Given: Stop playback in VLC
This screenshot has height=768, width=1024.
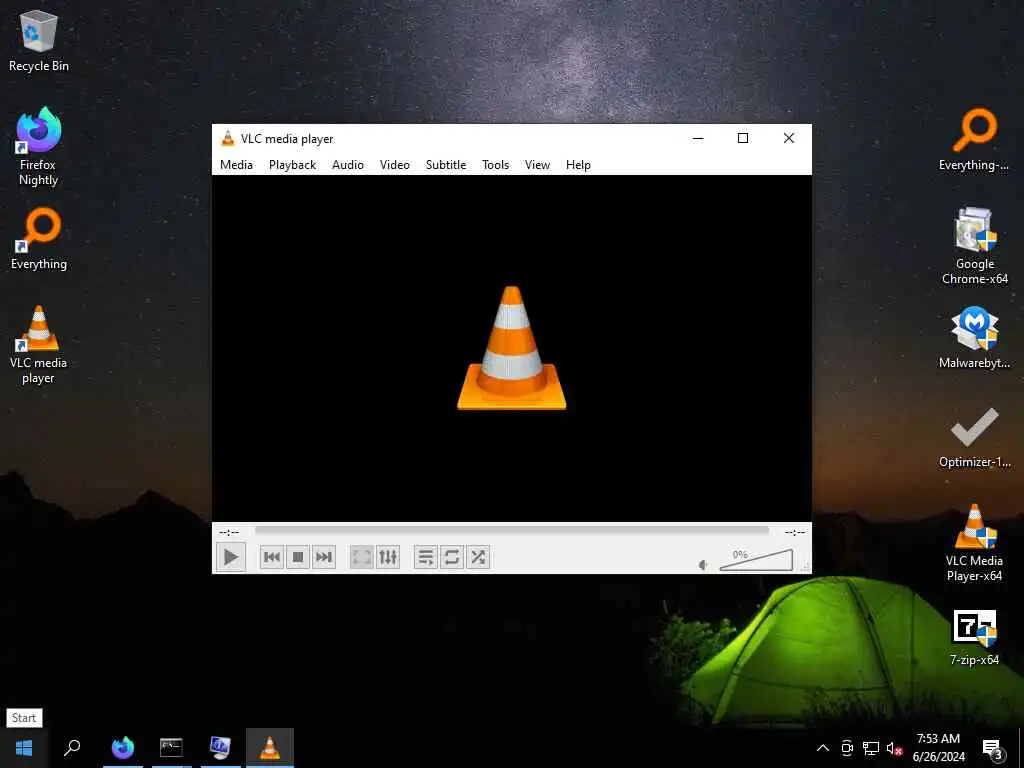Looking at the screenshot, I should click(x=298, y=557).
